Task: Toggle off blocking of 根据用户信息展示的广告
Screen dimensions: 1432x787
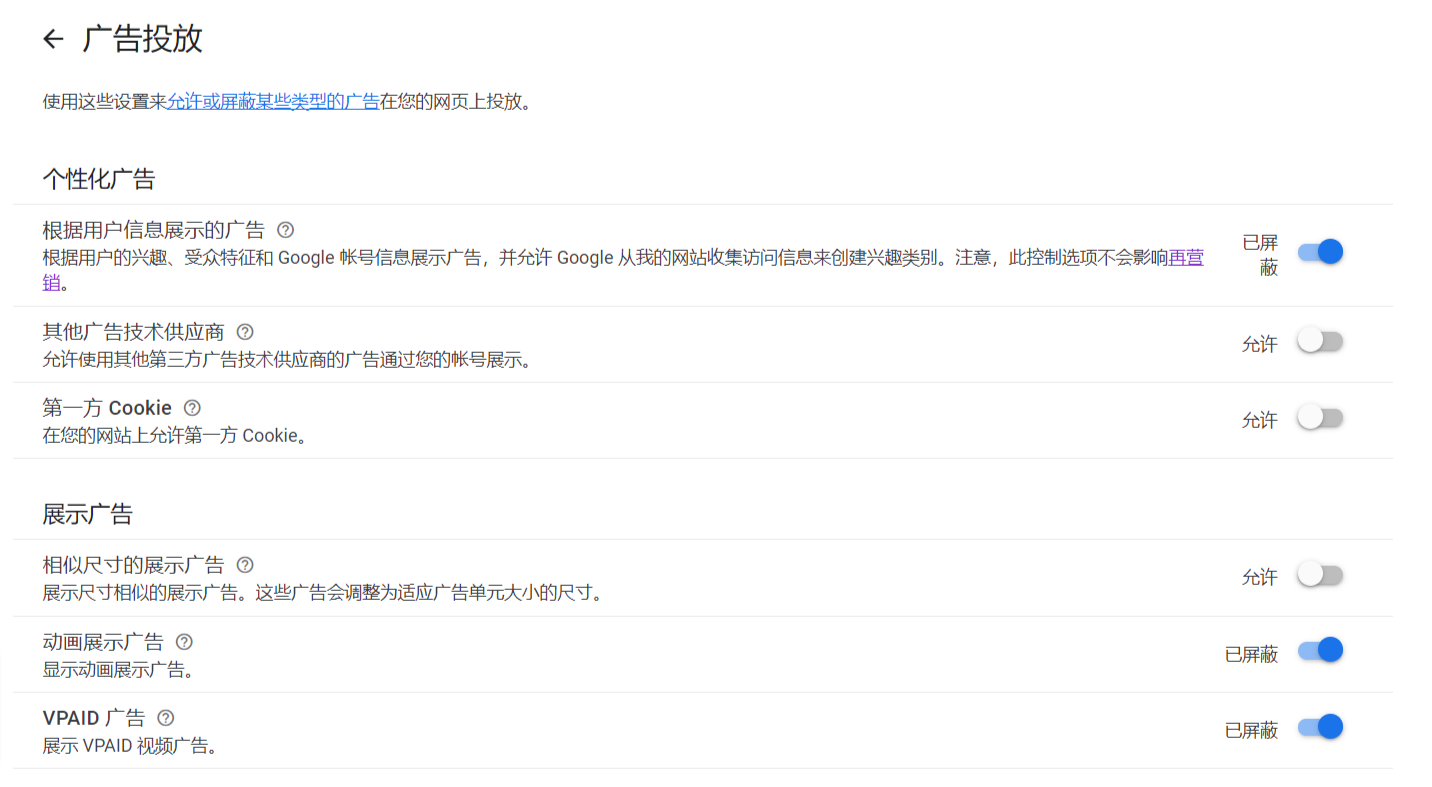Action: 1320,251
